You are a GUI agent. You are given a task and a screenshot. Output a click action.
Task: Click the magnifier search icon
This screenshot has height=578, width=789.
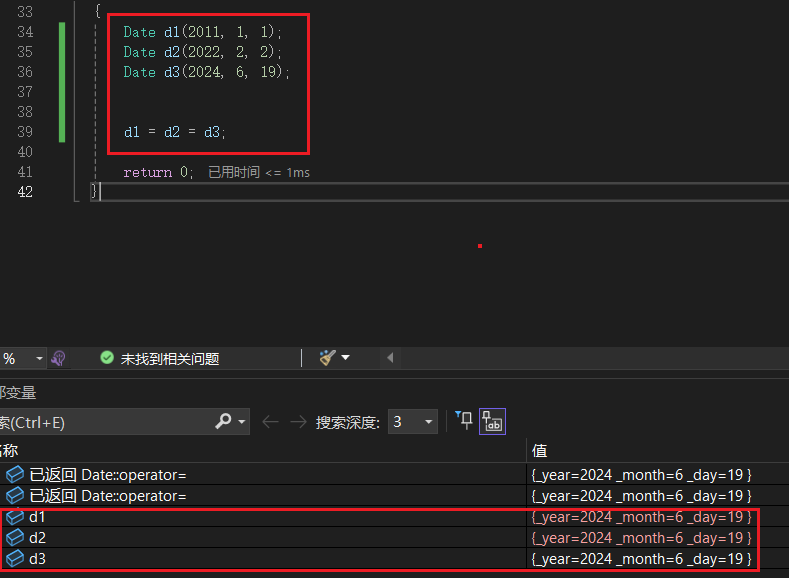[223, 421]
